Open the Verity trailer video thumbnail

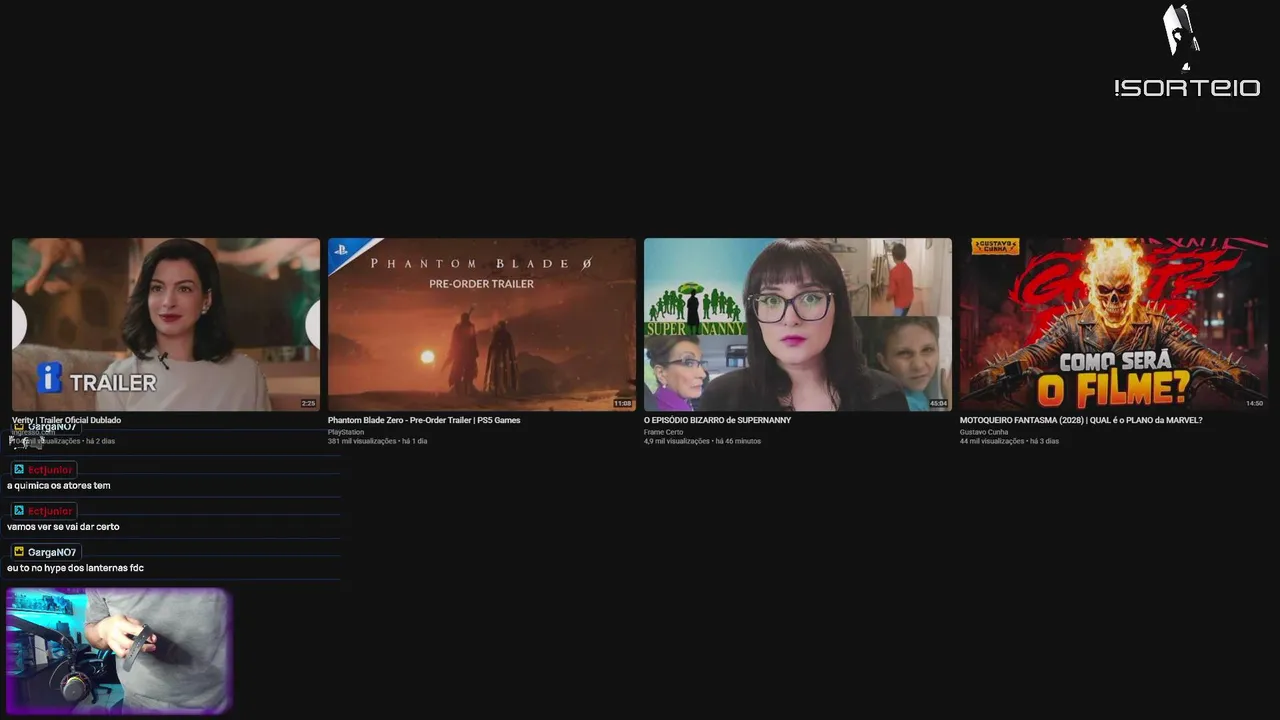coord(166,324)
